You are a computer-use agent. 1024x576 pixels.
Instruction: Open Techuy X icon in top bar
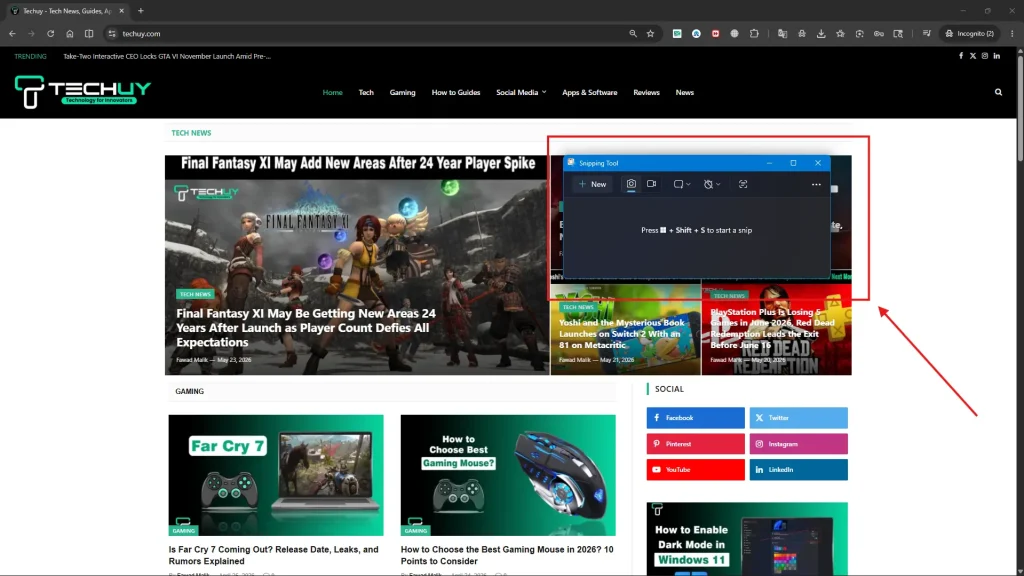pos(972,56)
